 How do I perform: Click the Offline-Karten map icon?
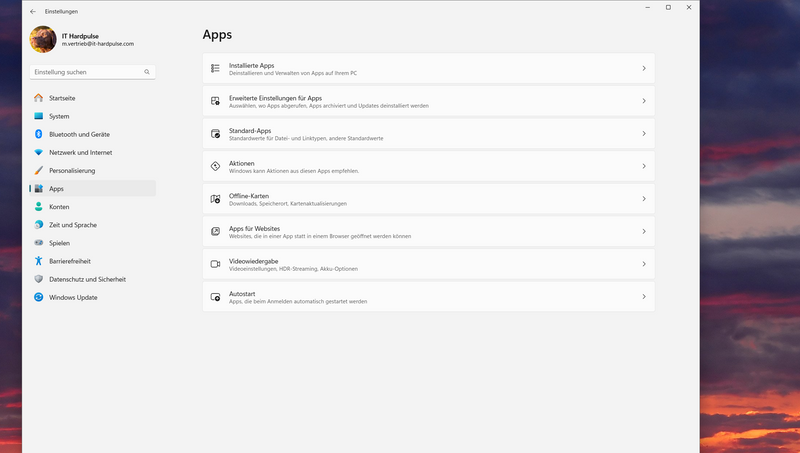(x=215, y=199)
